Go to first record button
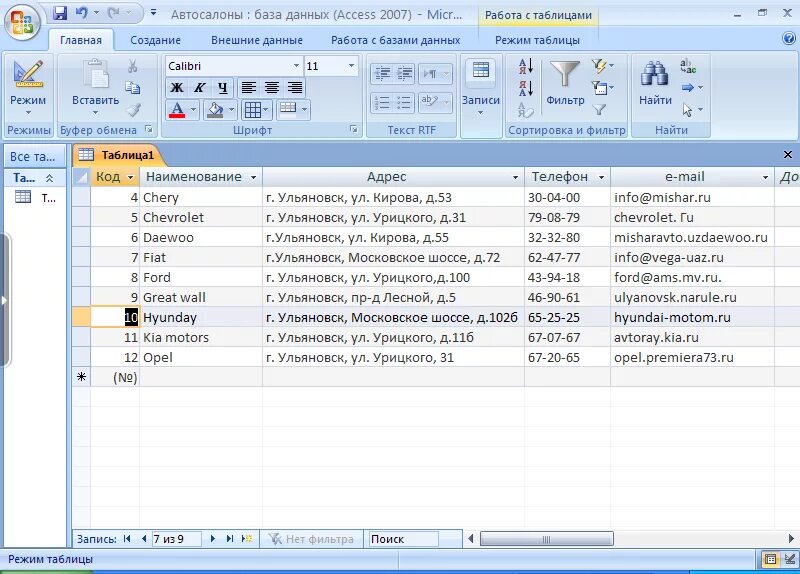 pos(127,538)
